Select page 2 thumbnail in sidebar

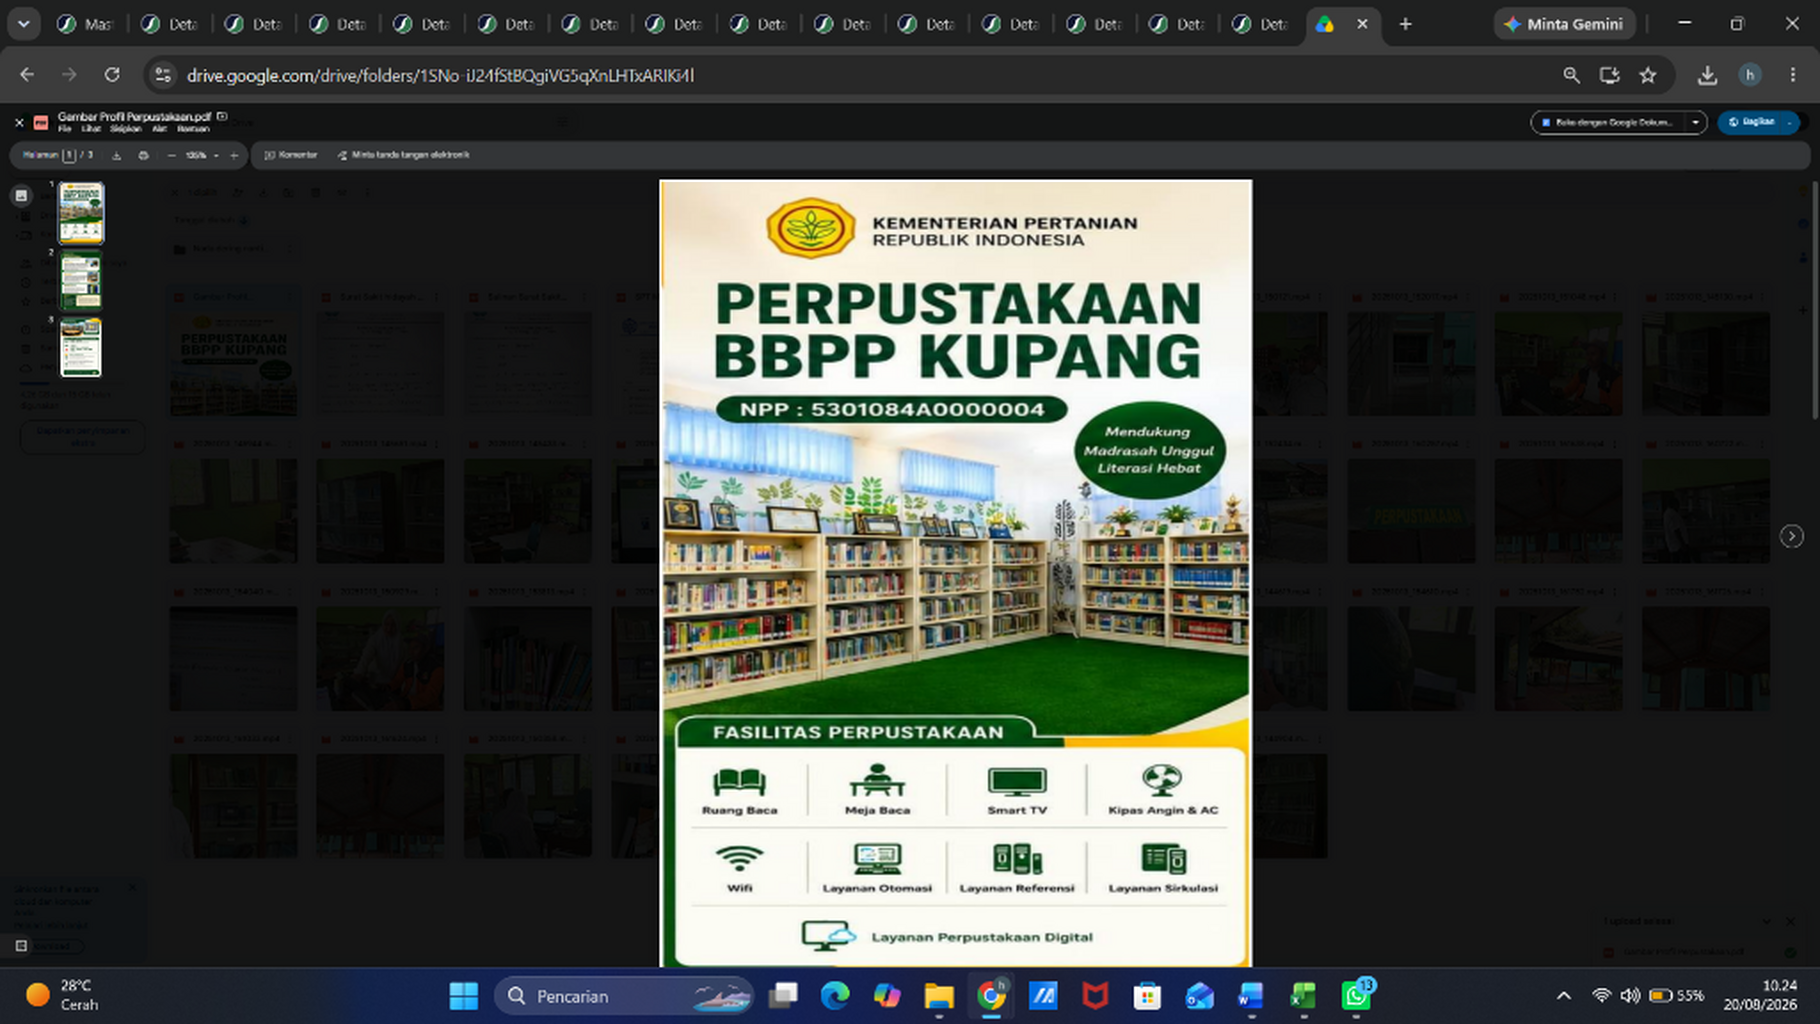(81, 280)
